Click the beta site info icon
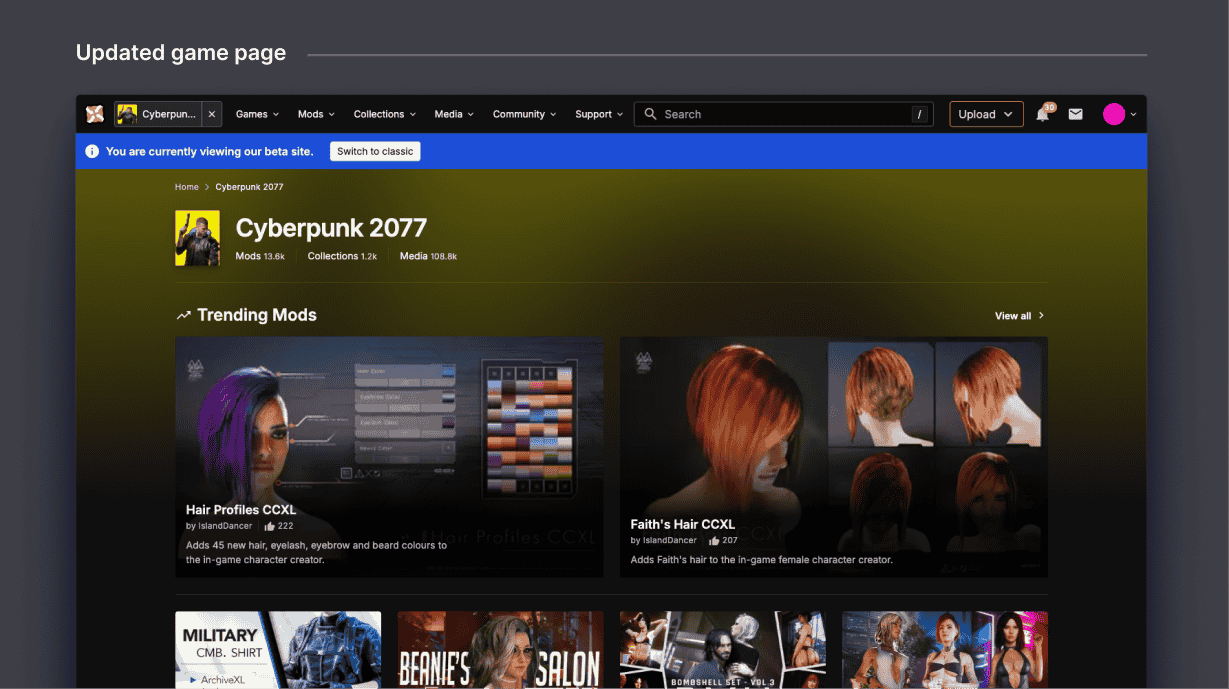 tap(92, 151)
